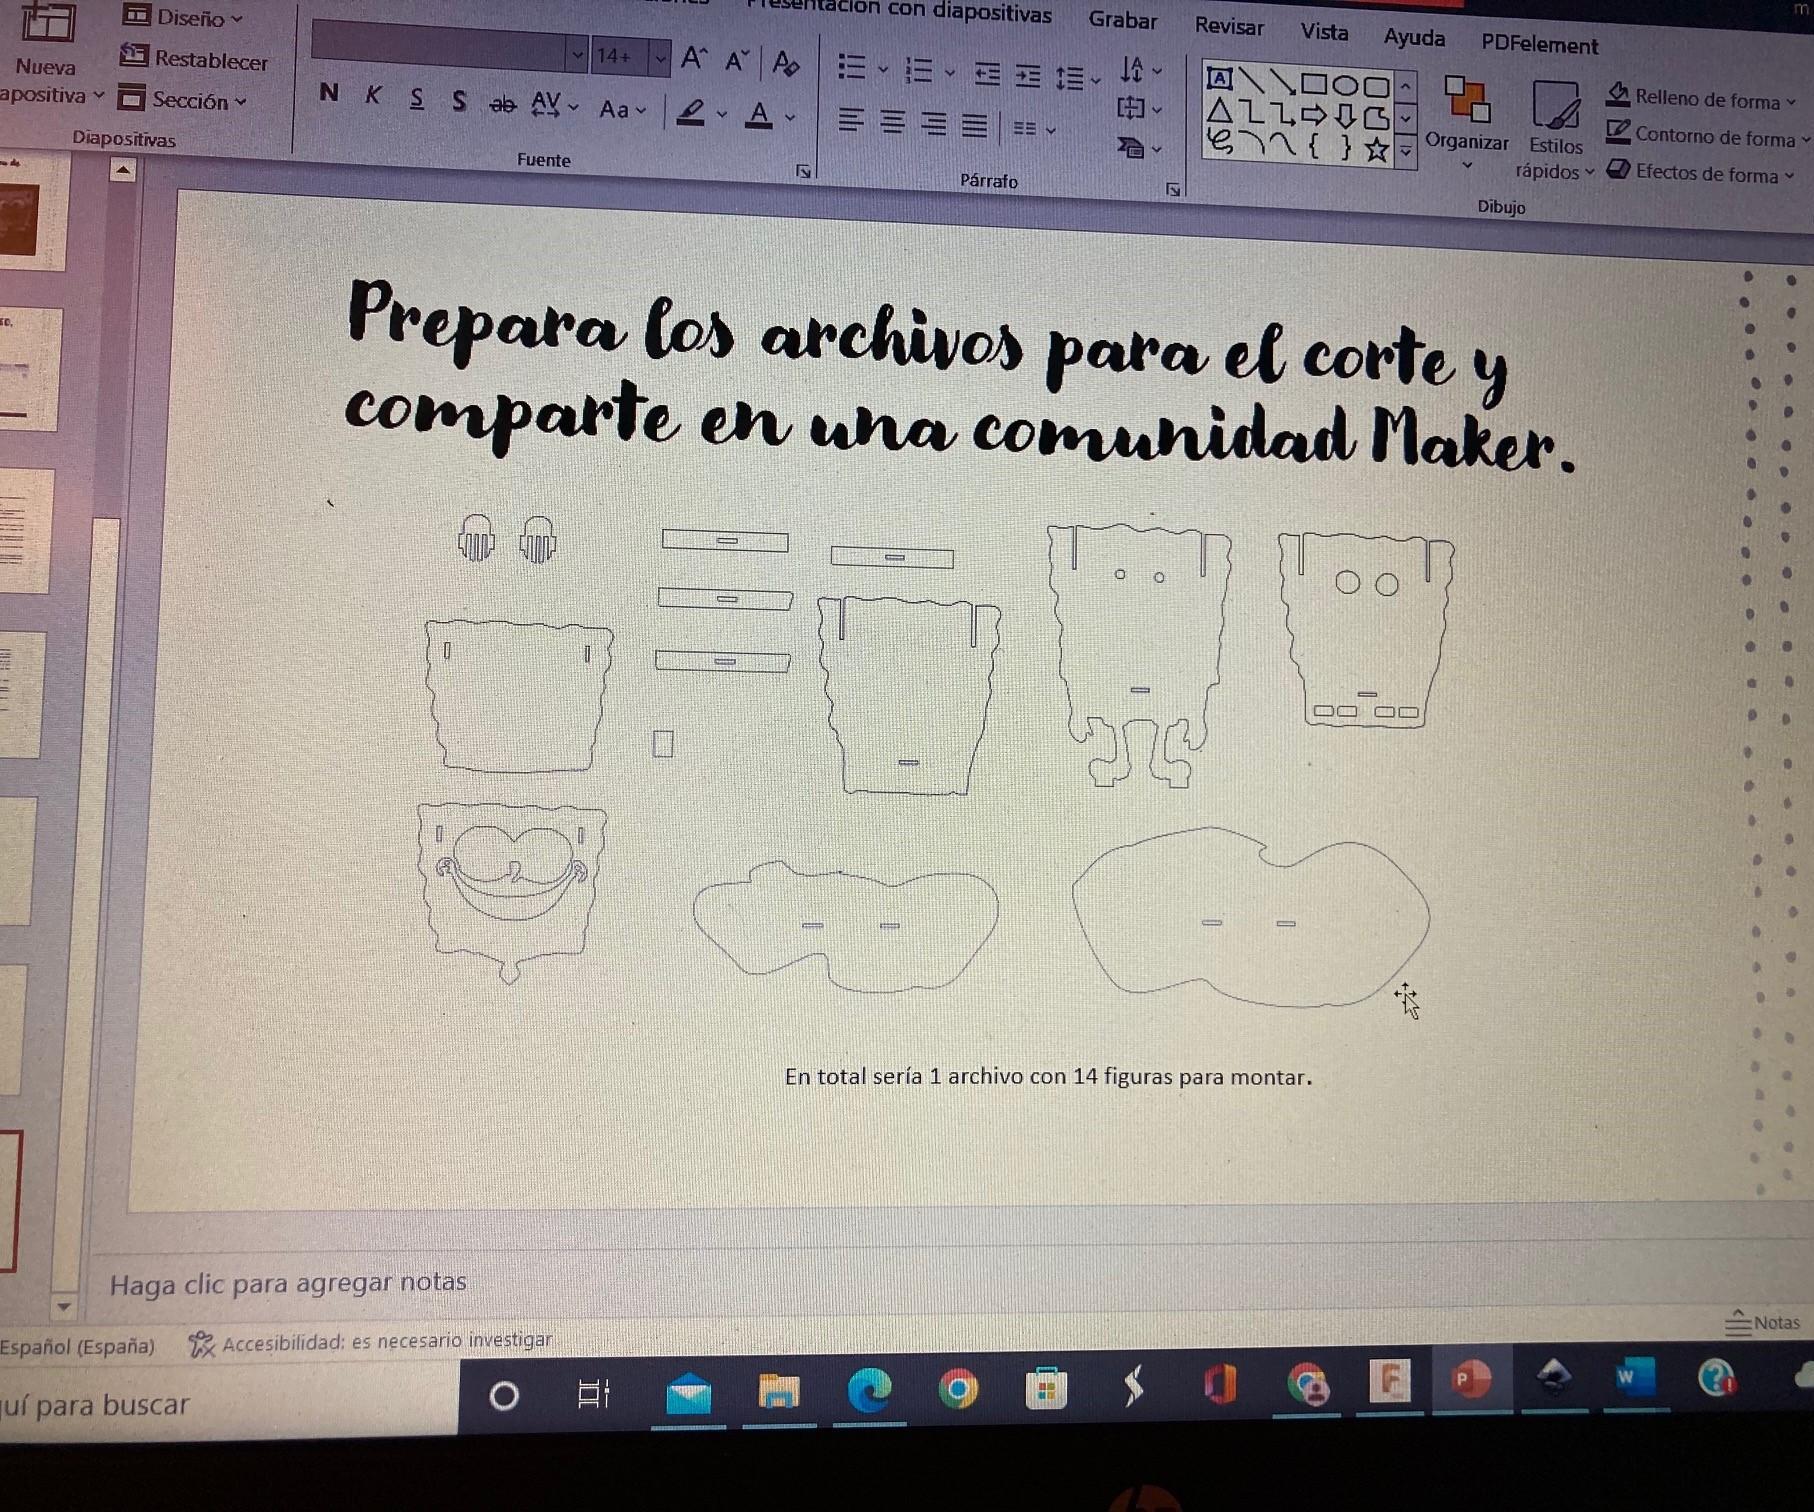Viewport: 1814px width, 1512px height.
Task: Open Google Chrome from the taskbar
Action: [x=958, y=1389]
